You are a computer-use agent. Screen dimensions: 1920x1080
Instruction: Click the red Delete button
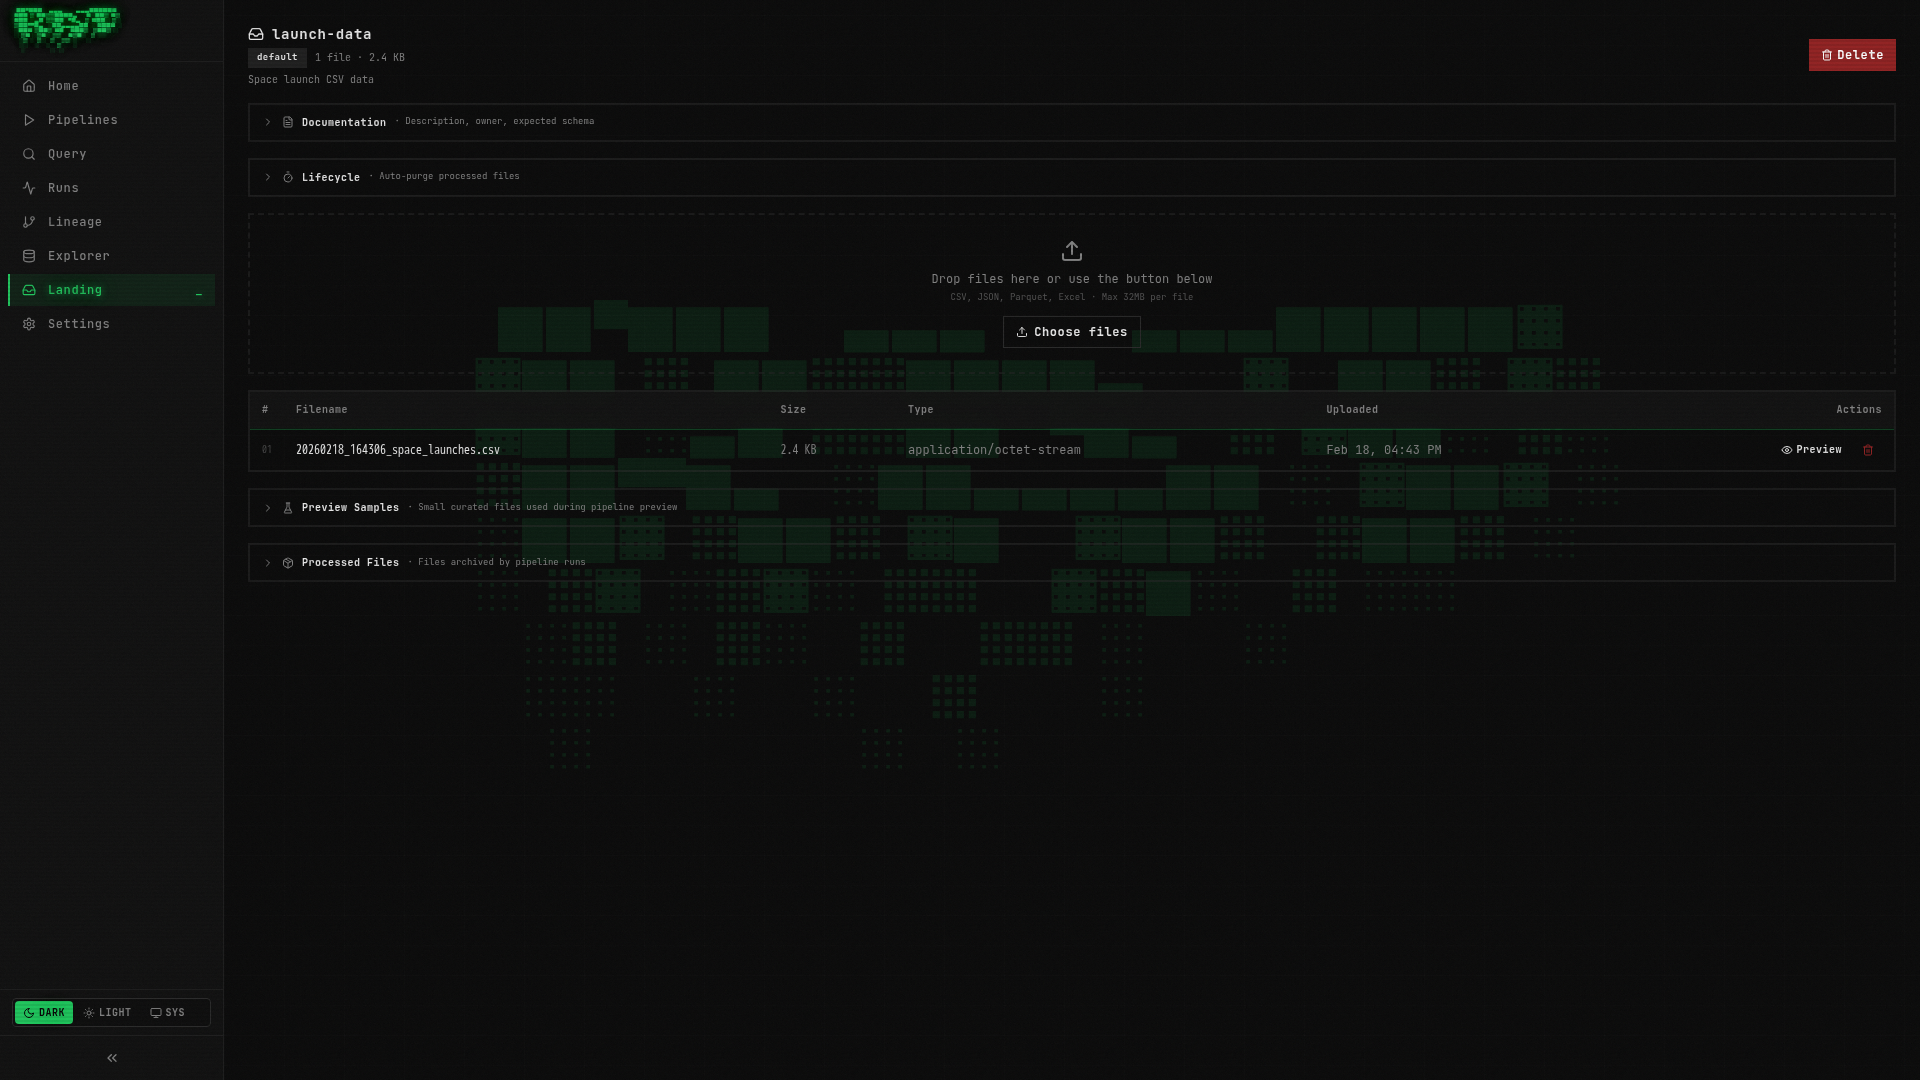[x=1851, y=55]
